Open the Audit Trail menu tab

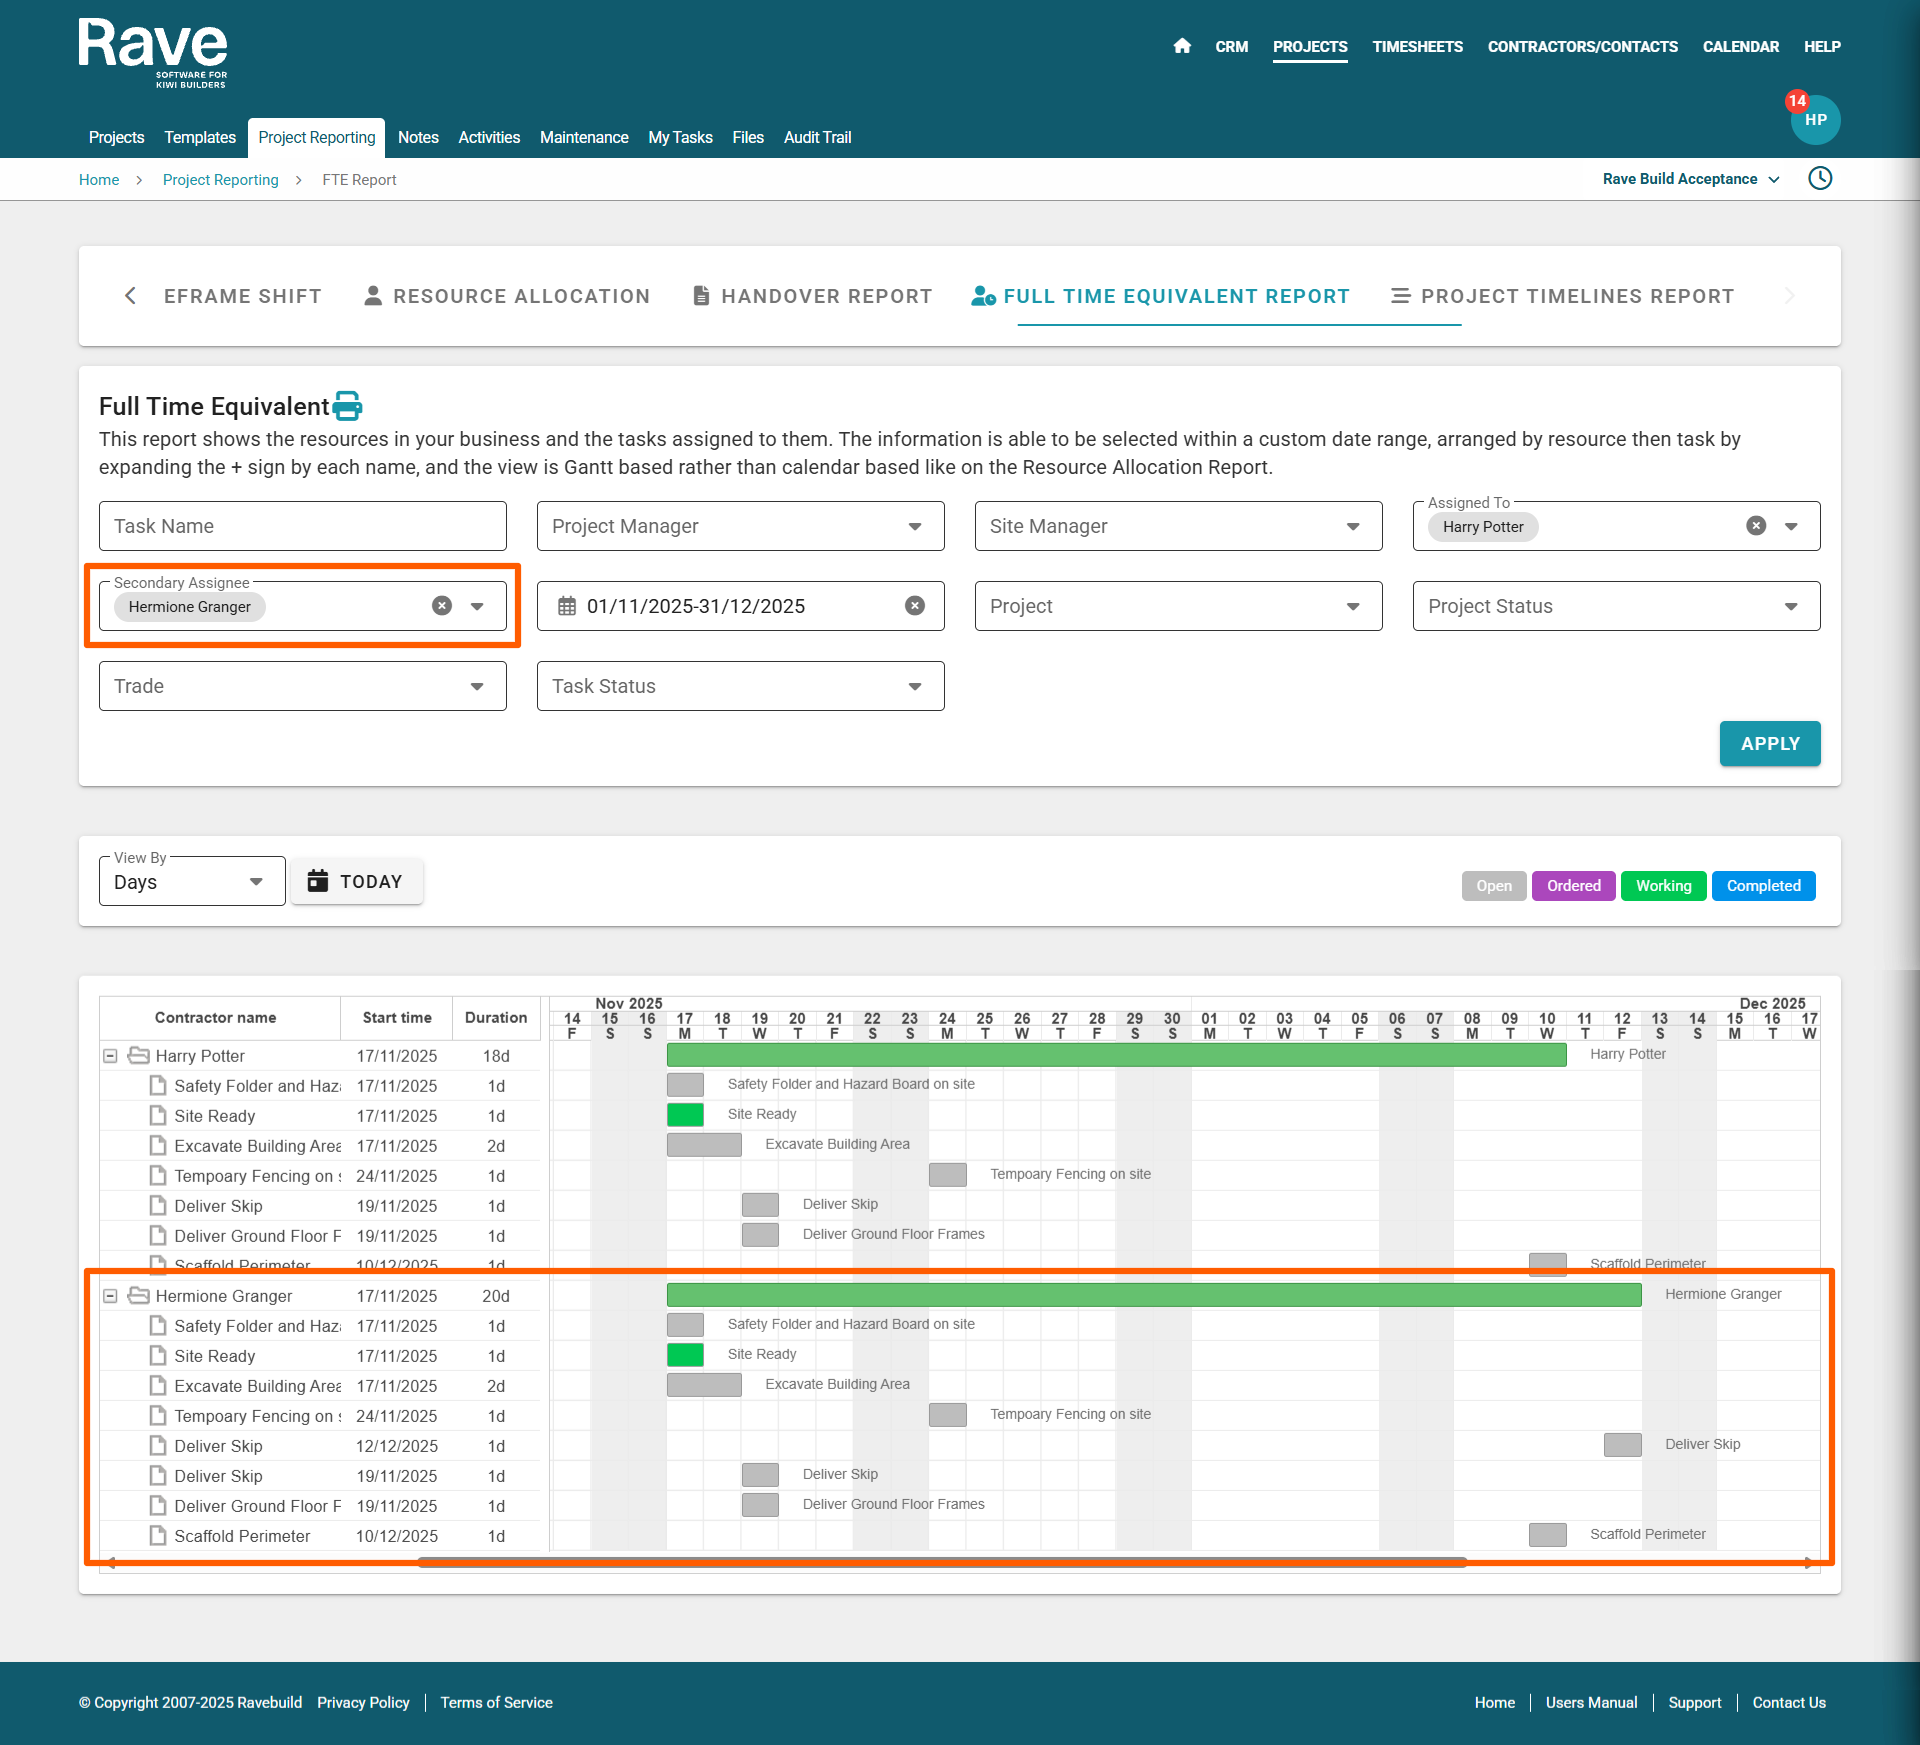(817, 137)
